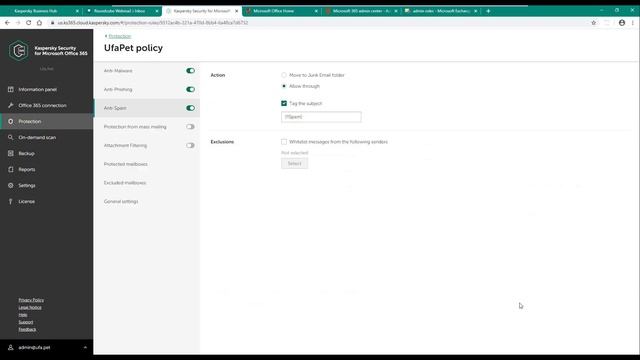Image resolution: width=640 pixels, height=360 pixels.
Task: Click the UfaPet policy heading
Action: (x=133, y=48)
